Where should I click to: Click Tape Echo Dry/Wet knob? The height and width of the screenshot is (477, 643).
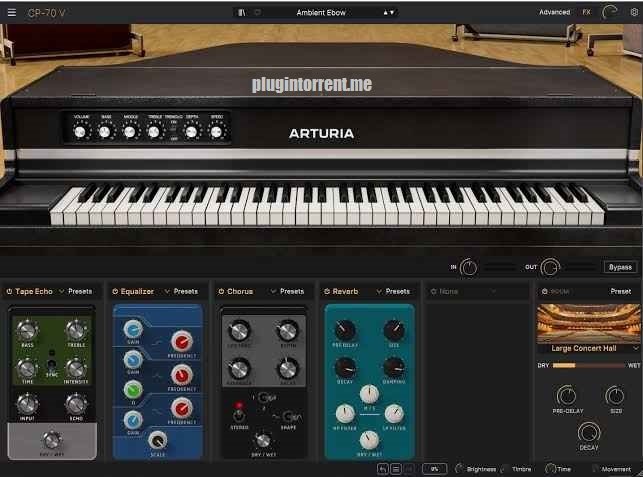click(x=52, y=440)
